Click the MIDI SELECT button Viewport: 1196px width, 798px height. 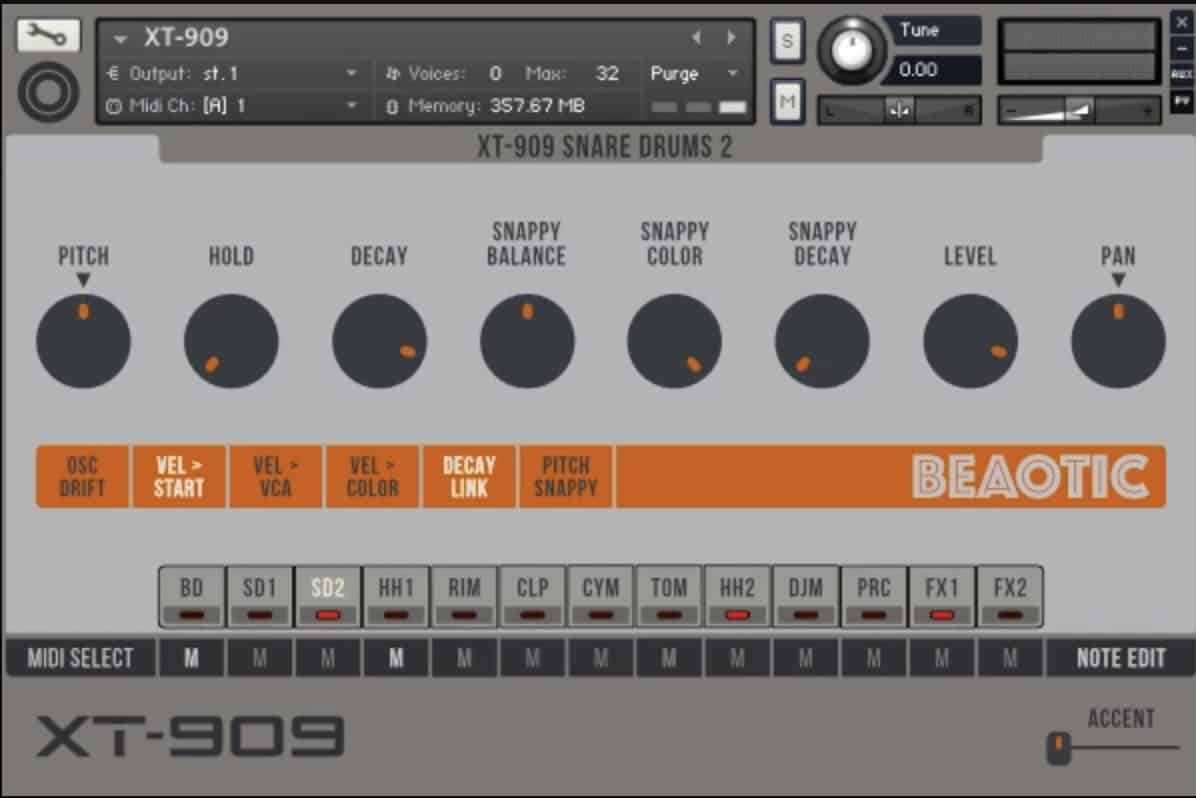pos(80,658)
